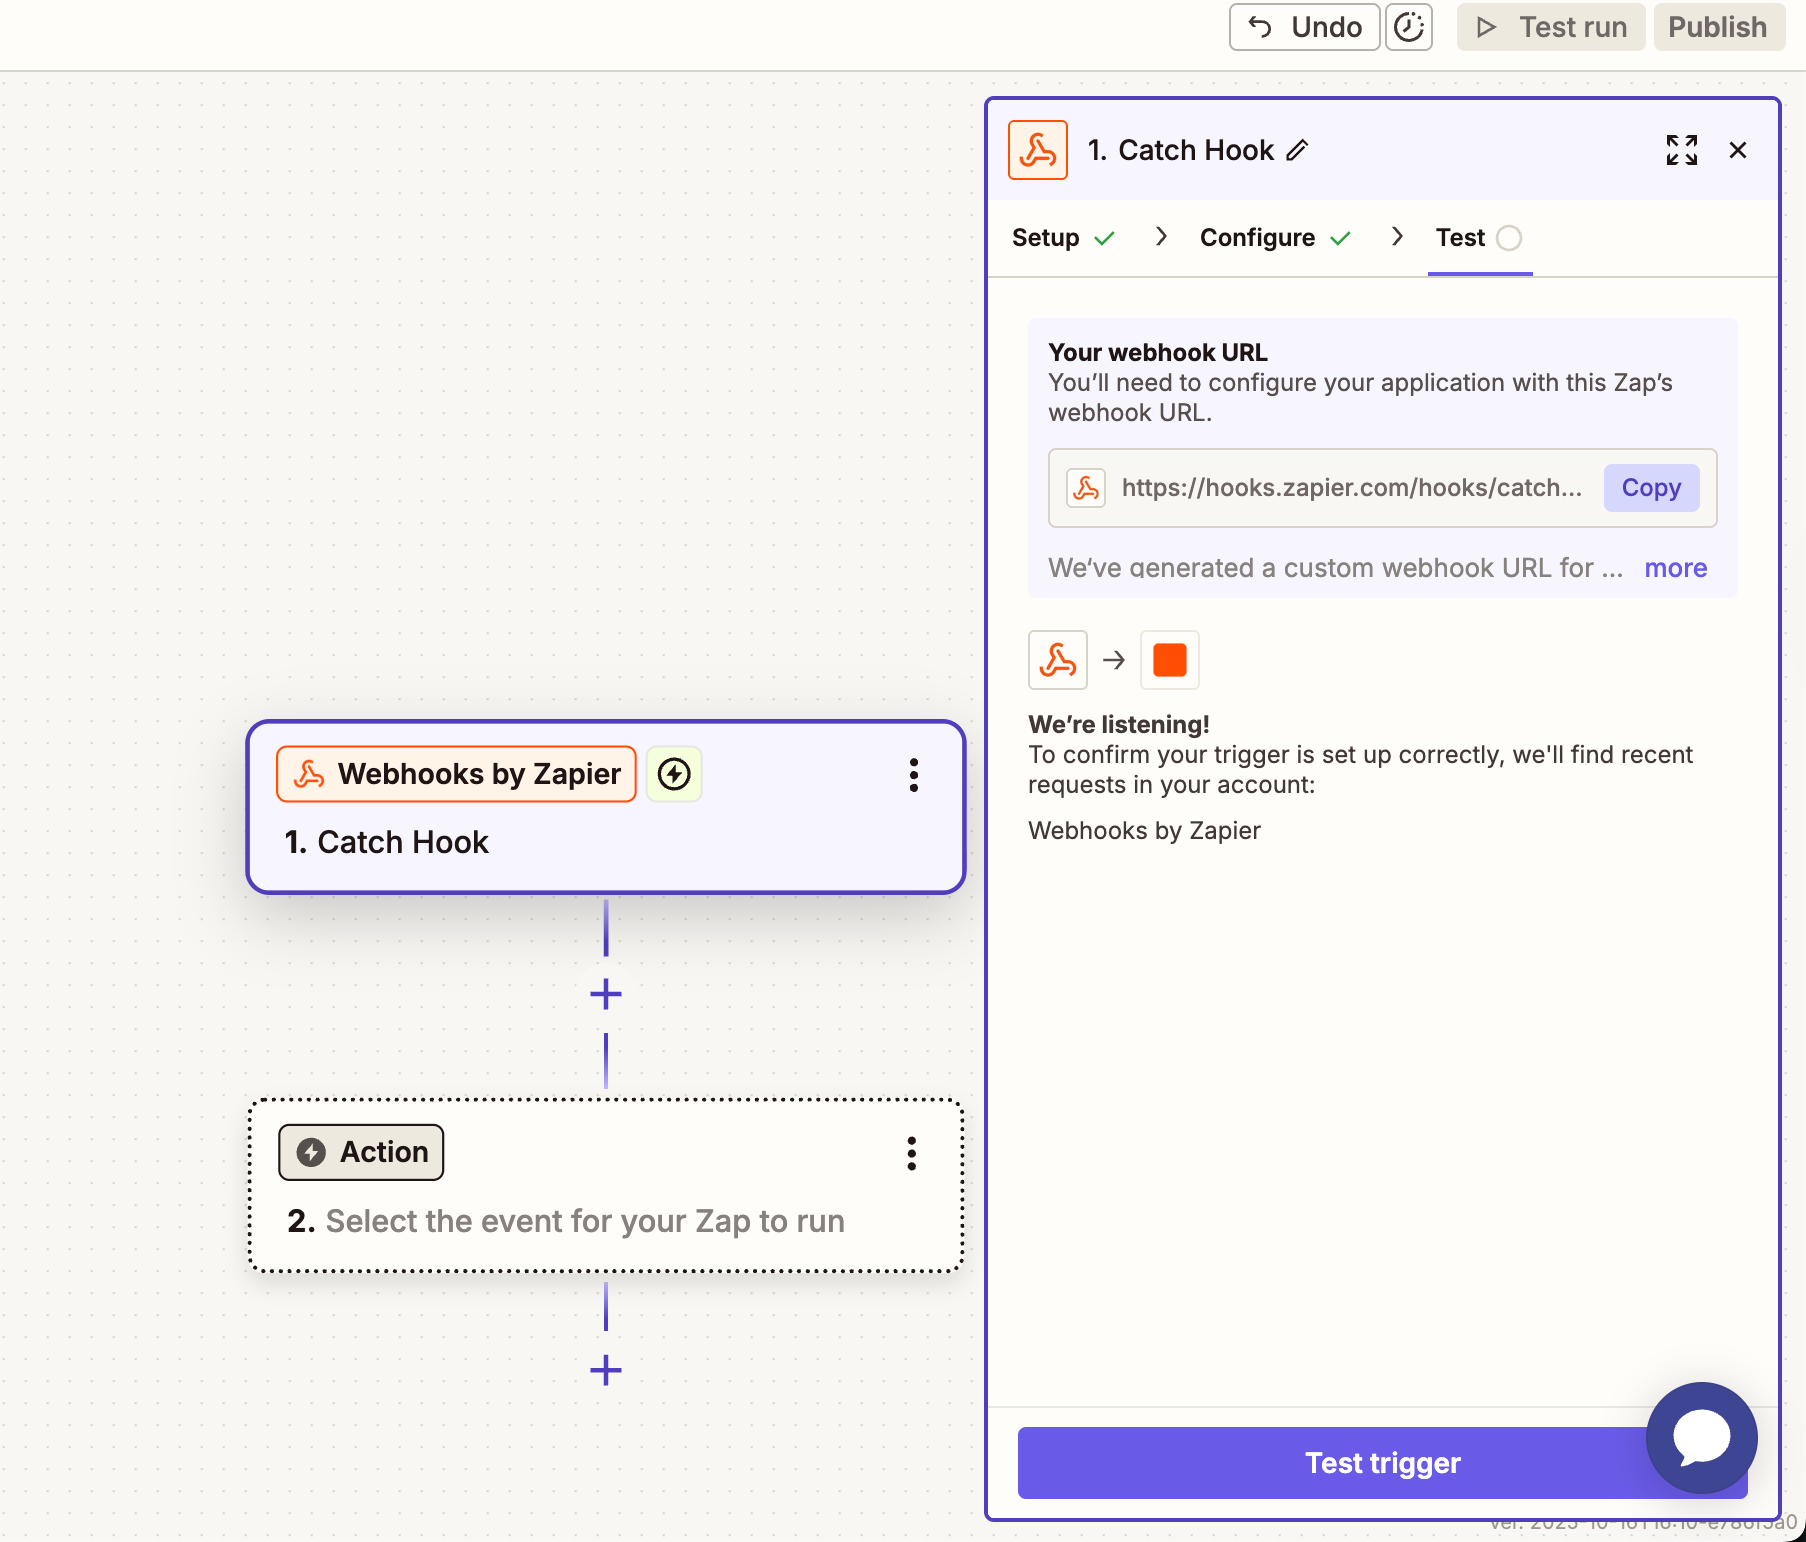This screenshot has height=1542, width=1806.
Task: Click the Webhooks icon in the panel header
Action: click(1038, 150)
